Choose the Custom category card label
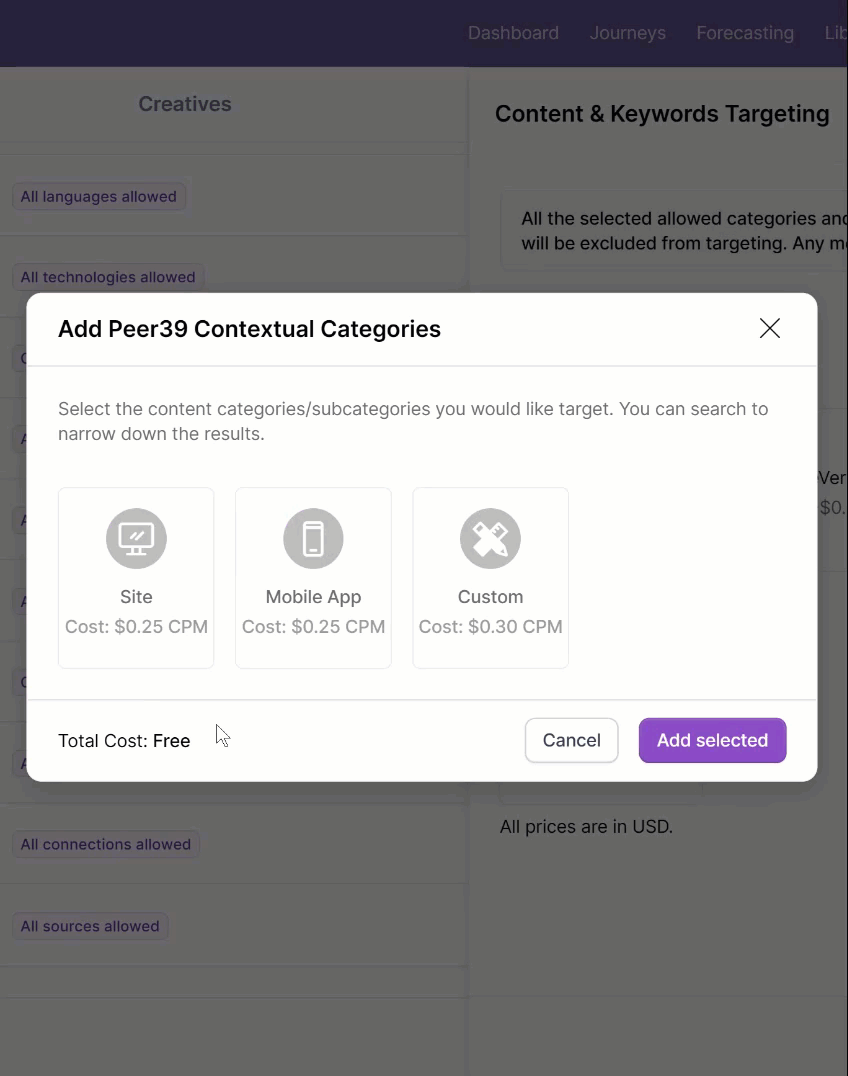848x1076 pixels. pos(490,597)
